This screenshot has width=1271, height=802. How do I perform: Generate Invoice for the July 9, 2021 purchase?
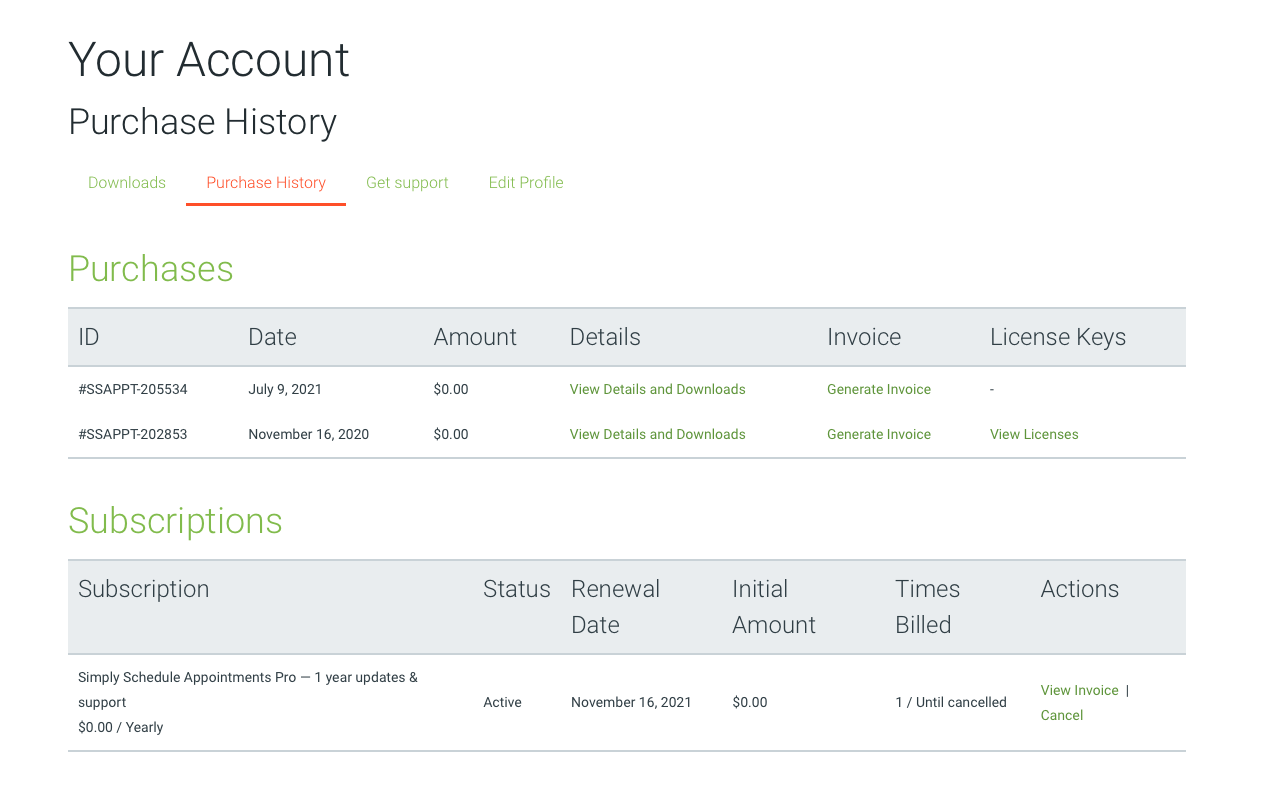[879, 389]
